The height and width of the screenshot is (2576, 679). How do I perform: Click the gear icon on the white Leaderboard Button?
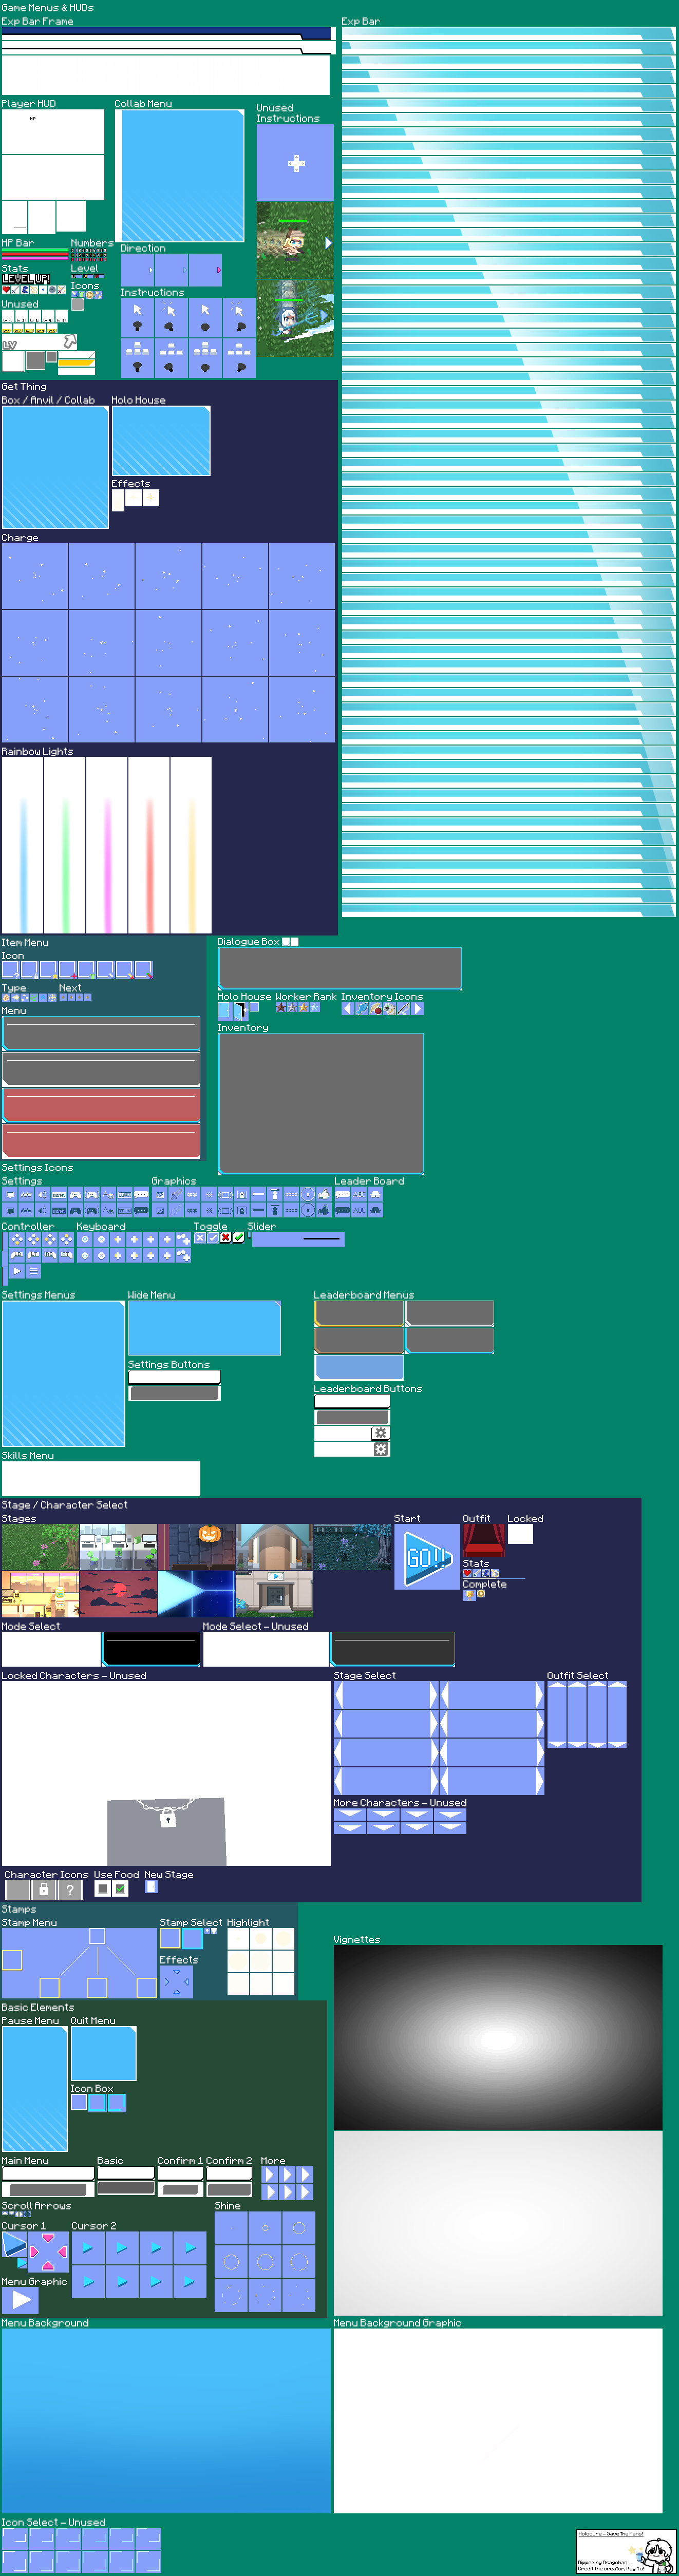tap(380, 1433)
